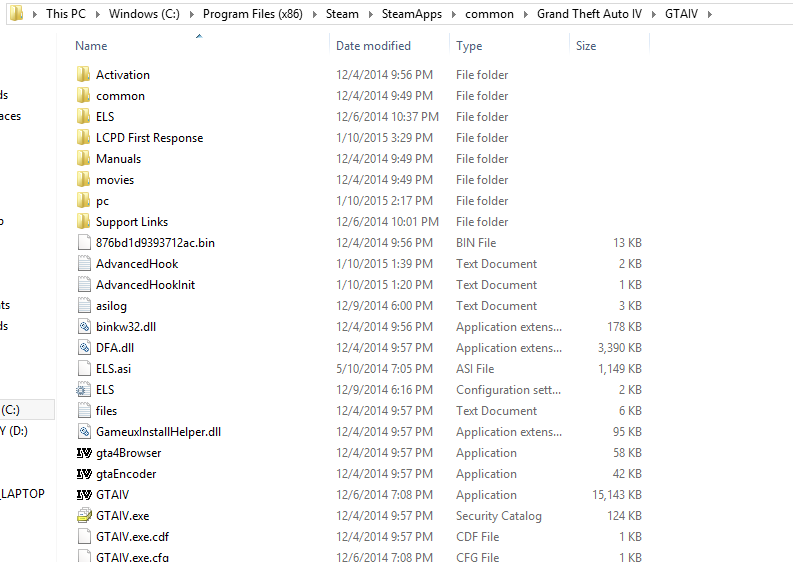Click the CDF File type cell
This screenshot has height=573, width=793.
coord(477,537)
